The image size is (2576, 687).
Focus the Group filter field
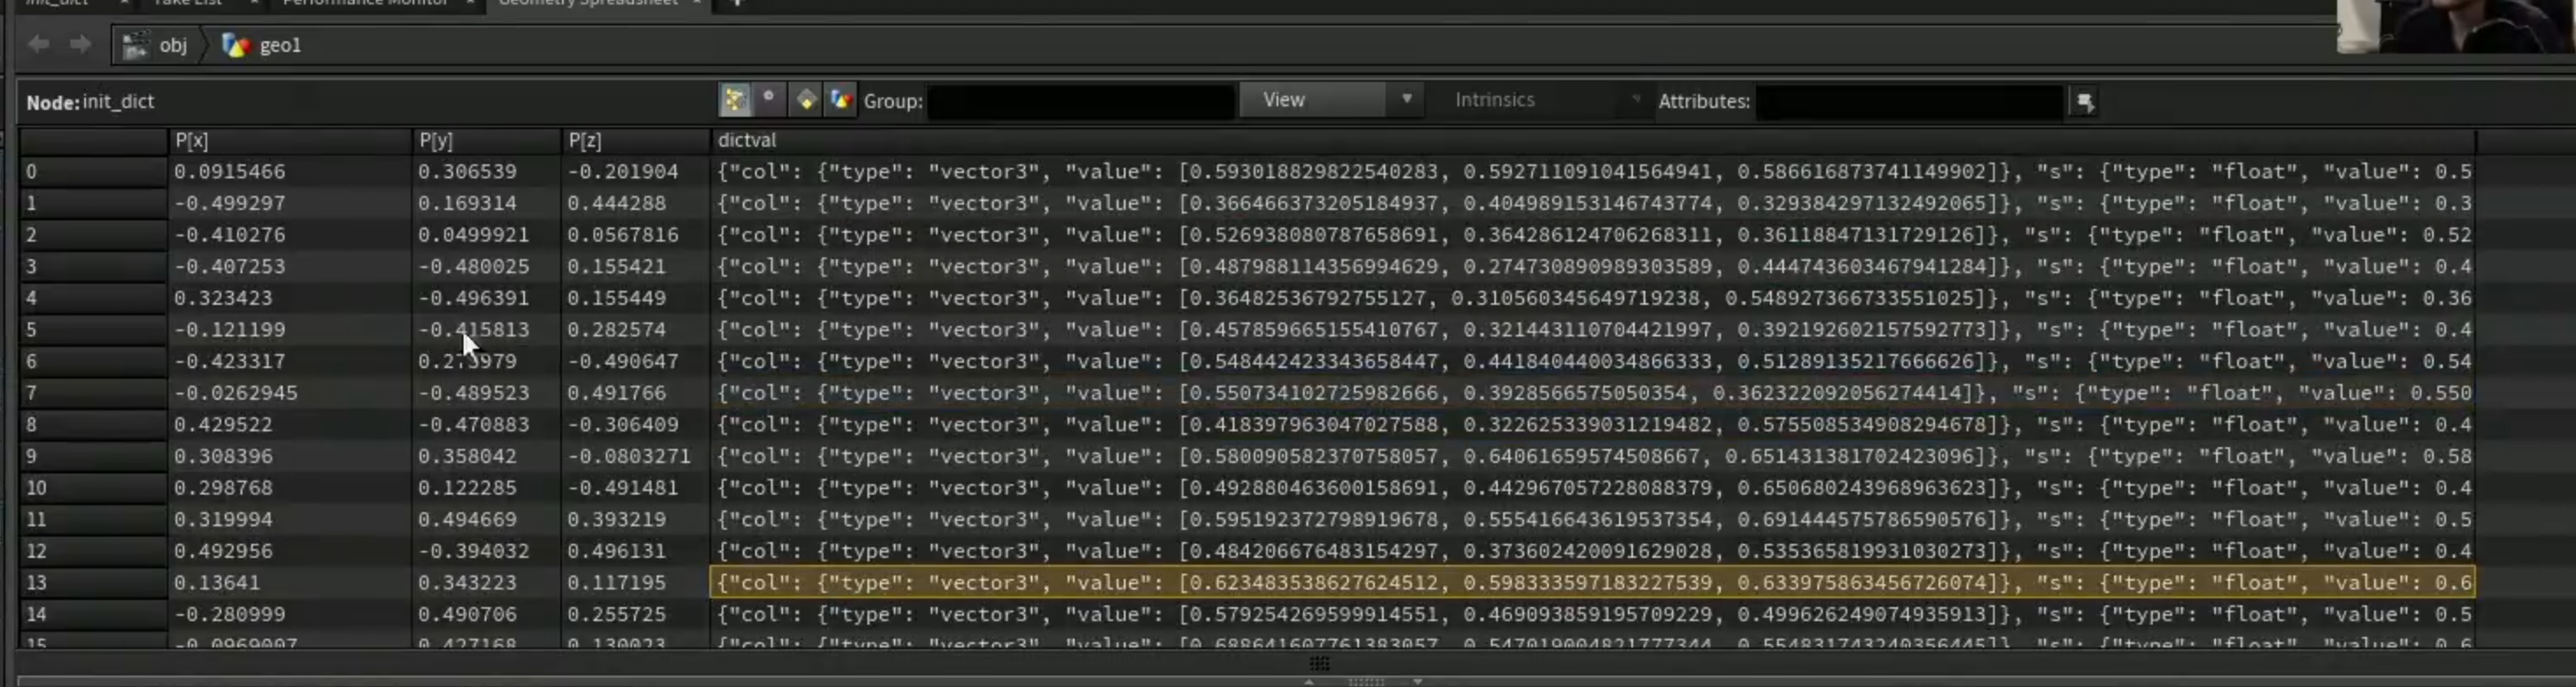(1080, 101)
